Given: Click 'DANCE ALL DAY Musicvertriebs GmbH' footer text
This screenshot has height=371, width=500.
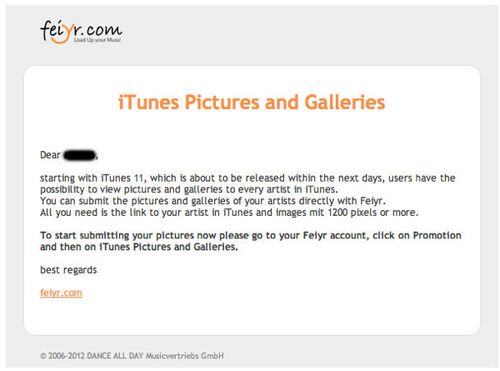Looking at the screenshot, I should click(155, 356).
